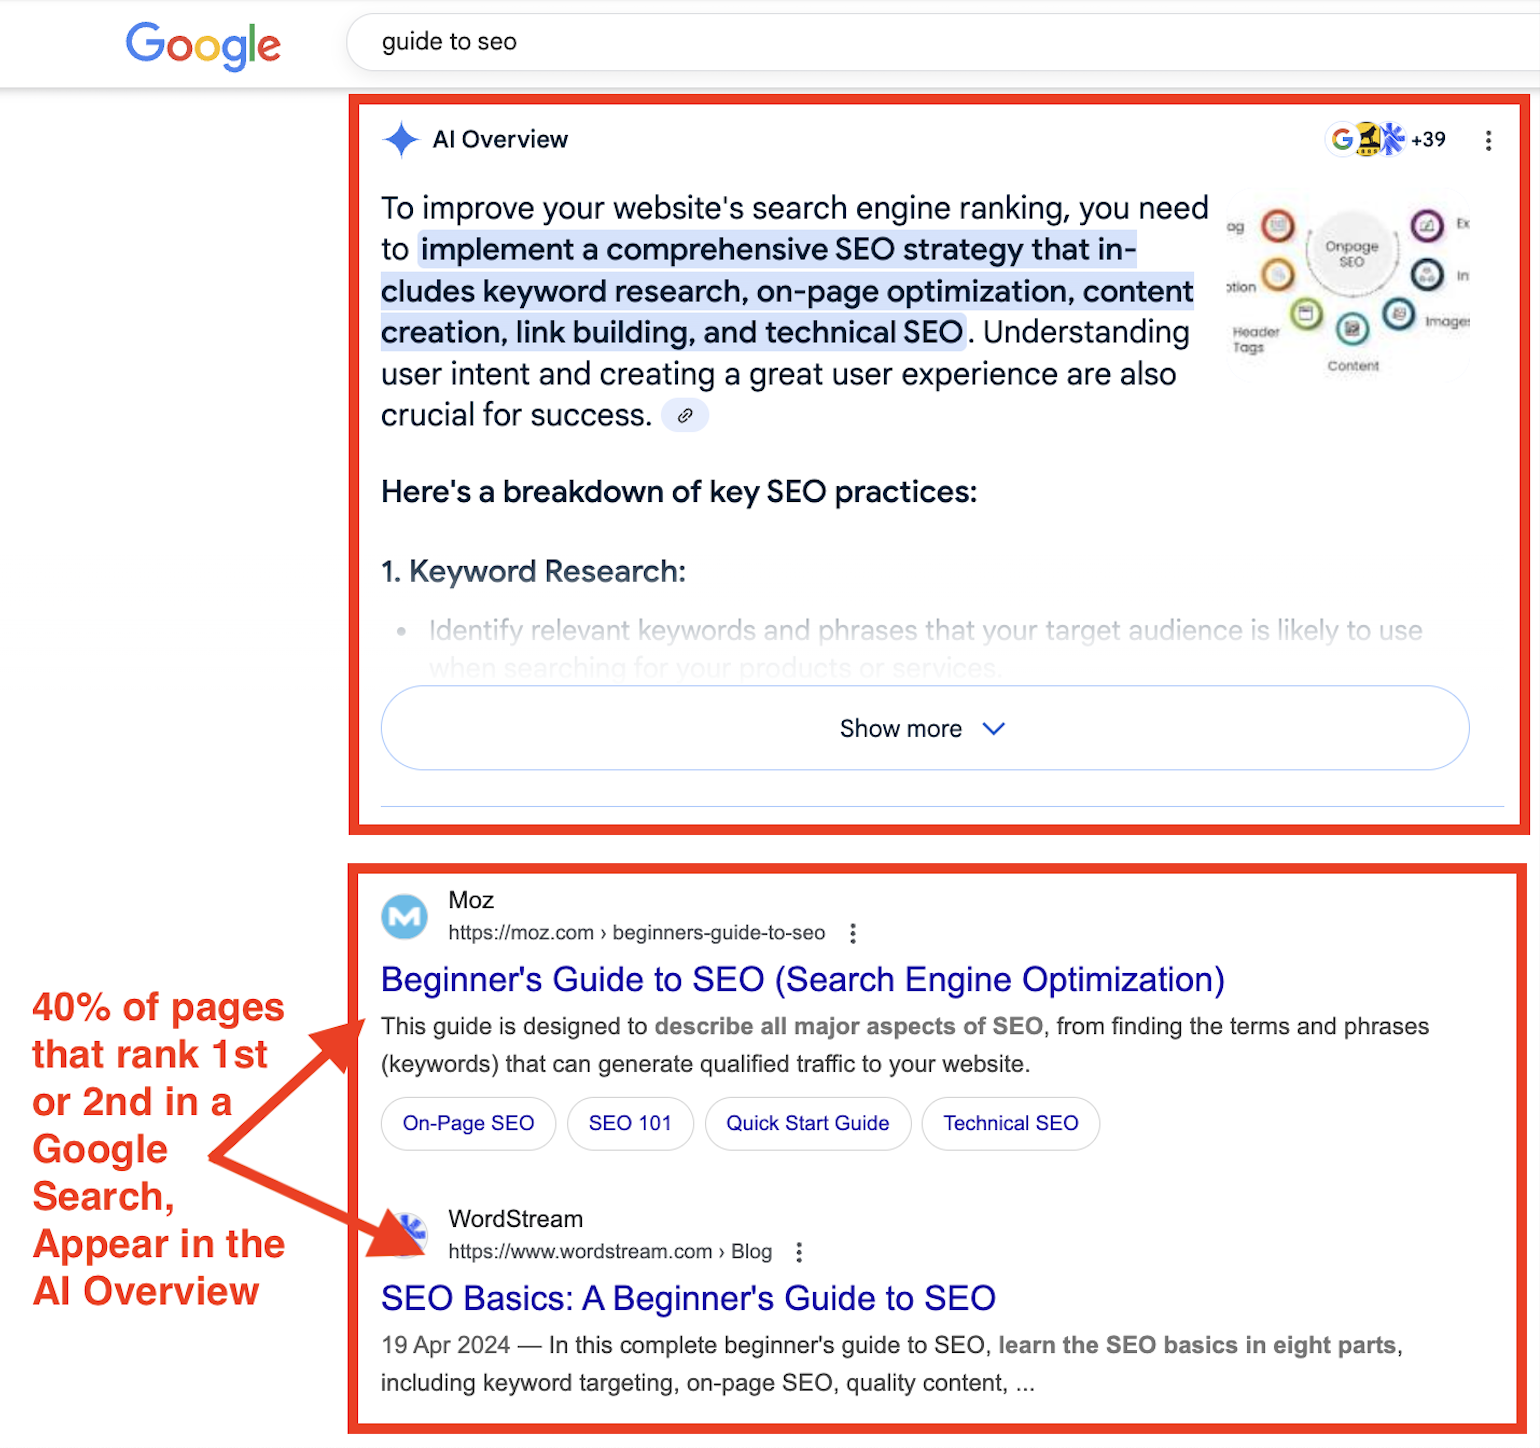Click the AI Overview sparkle icon
Image resolution: width=1540 pixels, height=1448 pixels.
coord(401,140)
